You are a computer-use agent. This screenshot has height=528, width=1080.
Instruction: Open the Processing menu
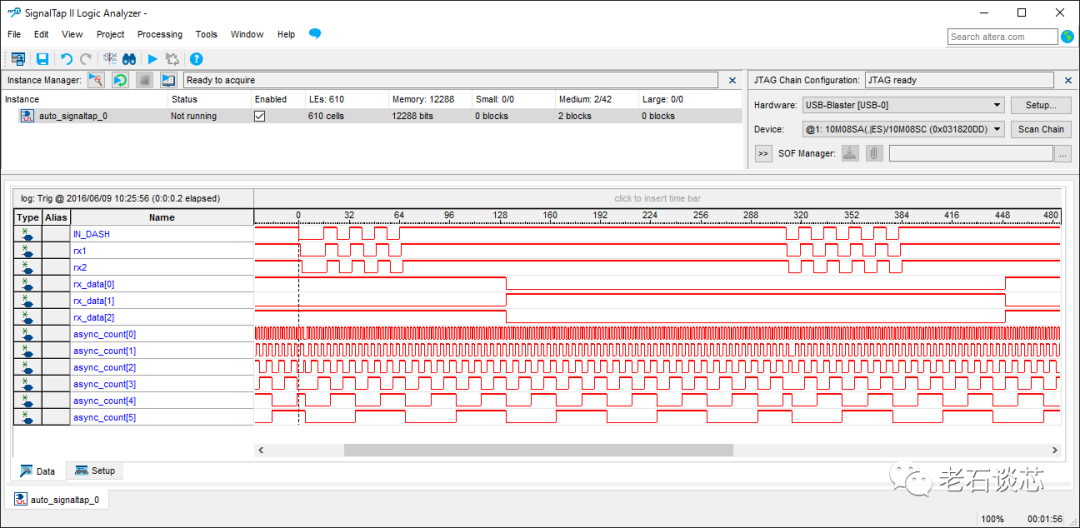coord(160,34)
